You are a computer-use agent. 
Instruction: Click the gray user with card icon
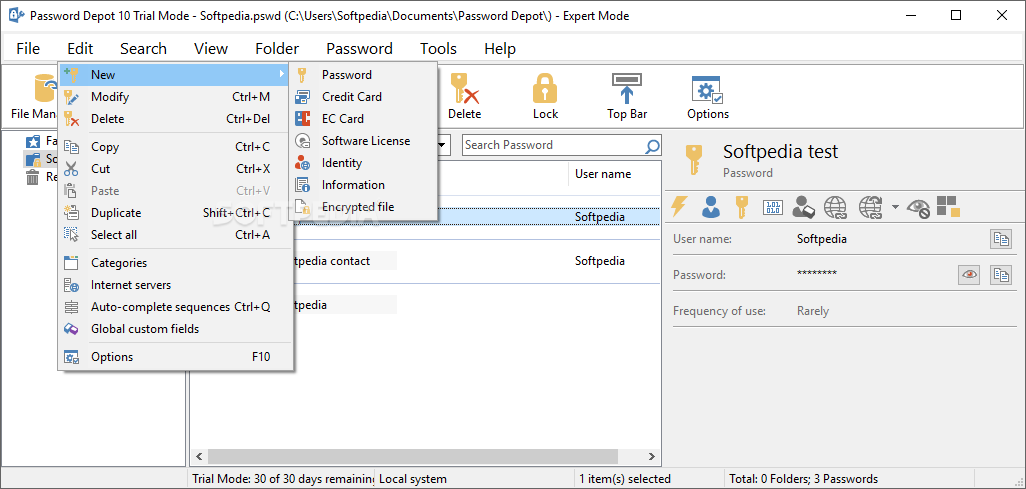point(803,207)
